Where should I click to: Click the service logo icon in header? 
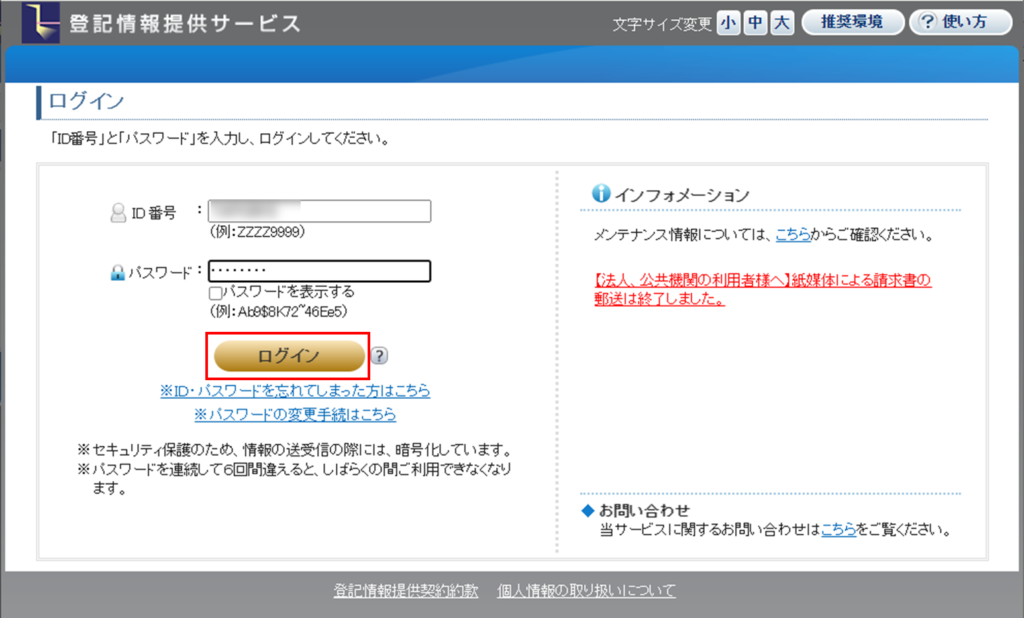pyautogui.click(x=41, y=22)
